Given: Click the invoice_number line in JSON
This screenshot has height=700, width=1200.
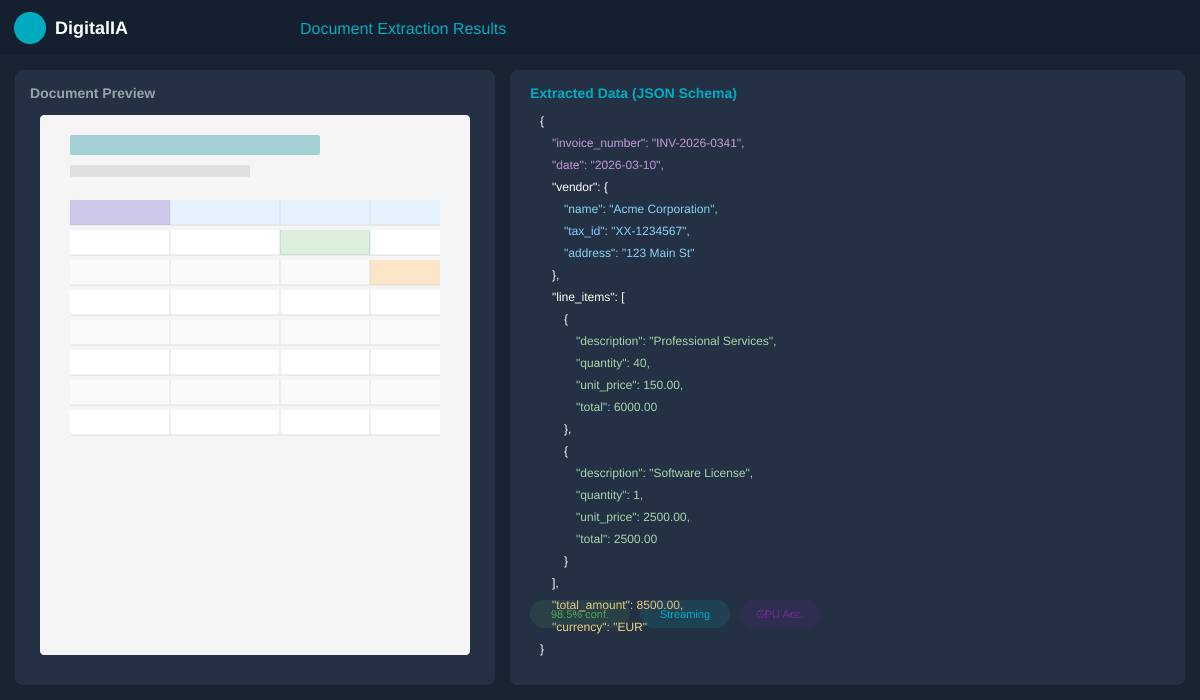Looking at the screenshot, I should (647, 143).
